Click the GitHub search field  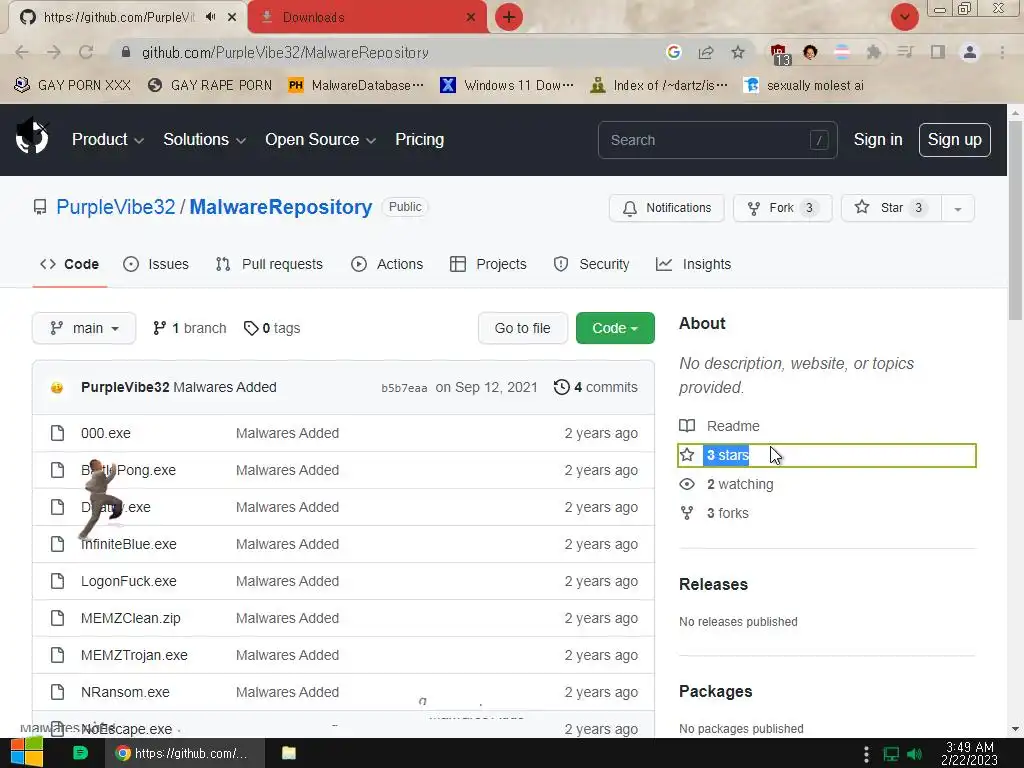(717, 140)
